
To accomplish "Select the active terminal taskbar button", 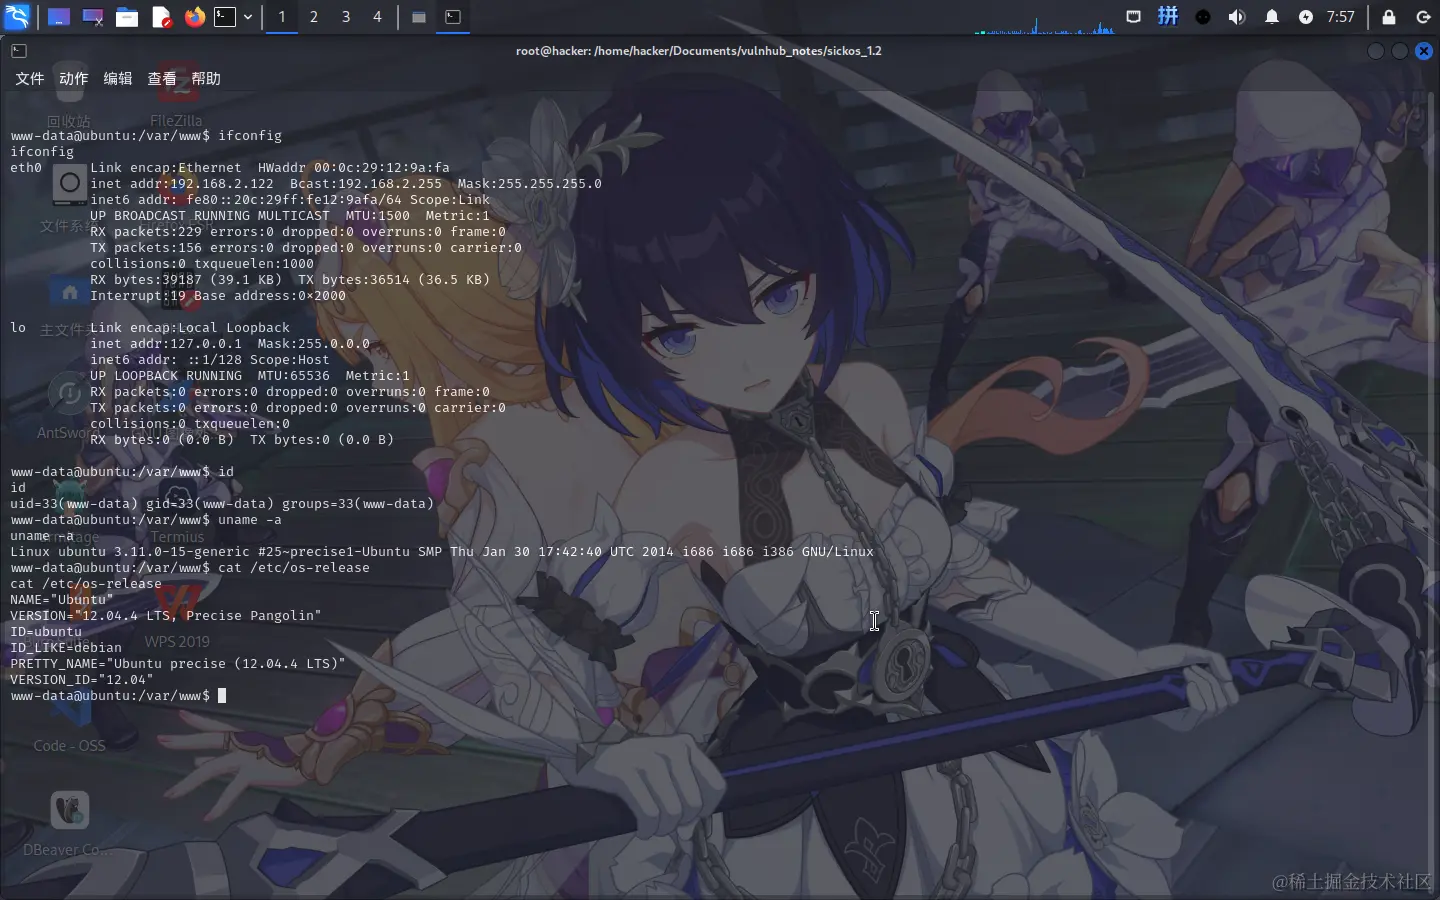I will pyautogui.click(x=453, y=17).
